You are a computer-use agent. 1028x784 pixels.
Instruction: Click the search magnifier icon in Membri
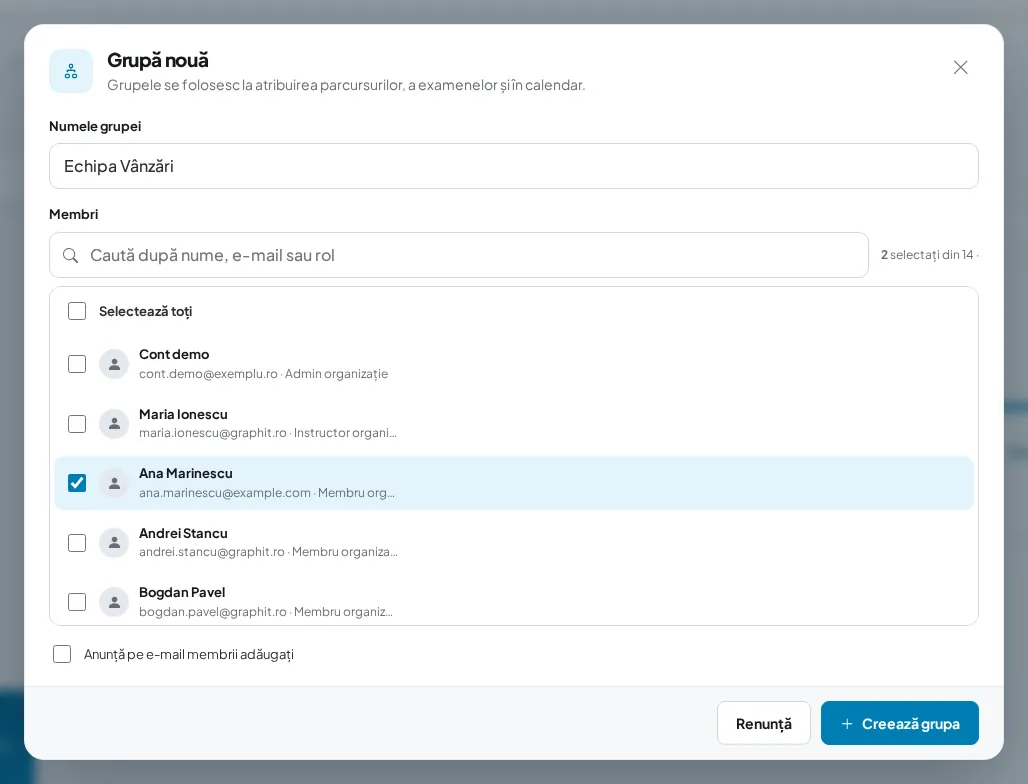(71, 255)
